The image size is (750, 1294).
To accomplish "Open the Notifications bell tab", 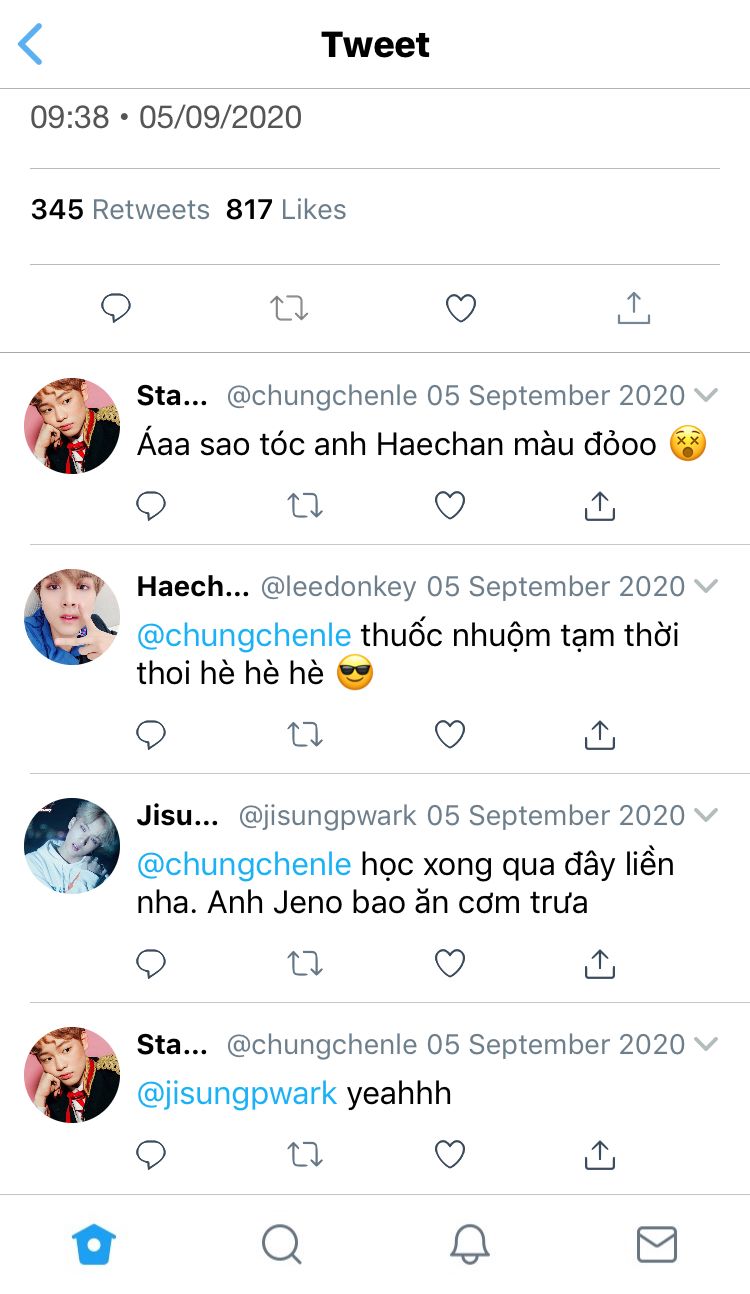I will coord(469,1245).
